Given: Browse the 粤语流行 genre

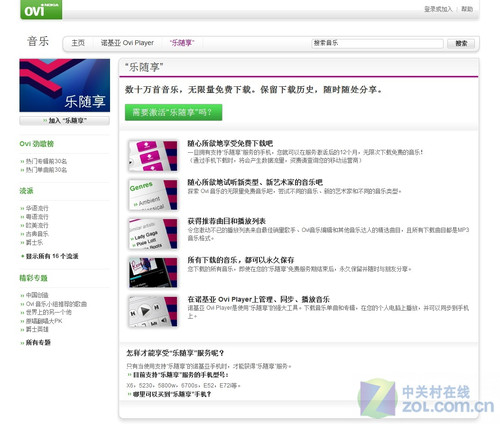Looking at the screenshot, I should [x=37, y=217].
